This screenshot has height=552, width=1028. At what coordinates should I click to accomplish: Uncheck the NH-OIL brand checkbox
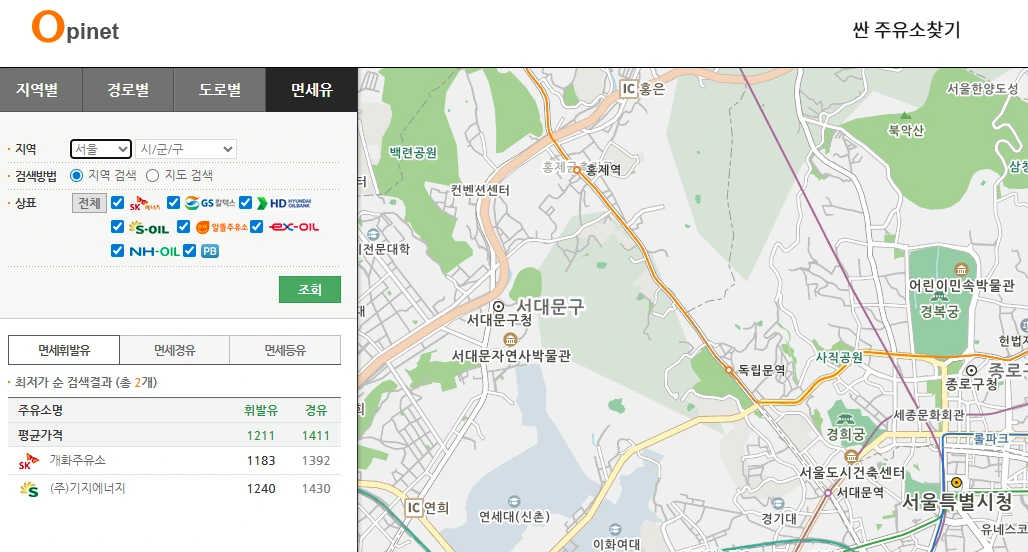point(117,250)
